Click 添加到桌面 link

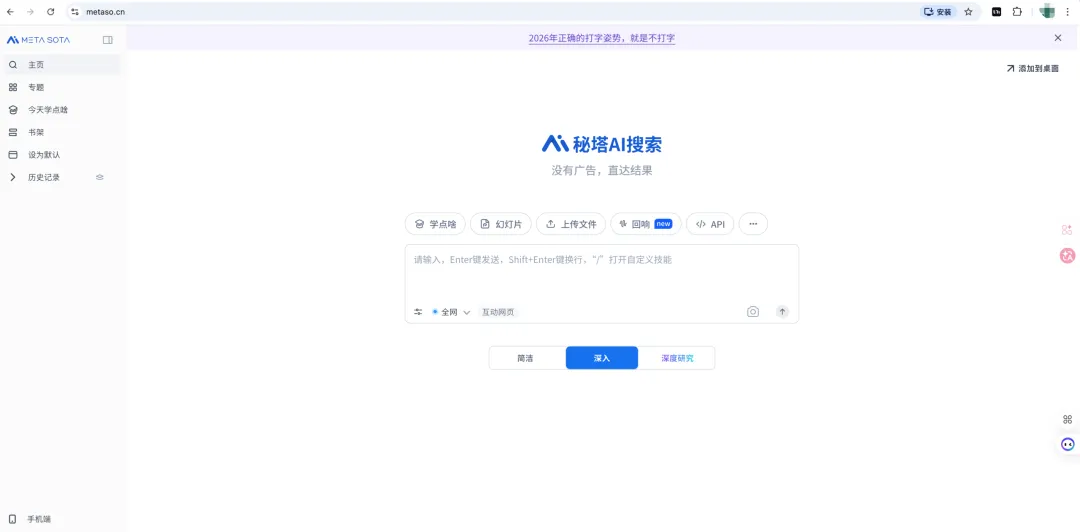pos(1032,68)
